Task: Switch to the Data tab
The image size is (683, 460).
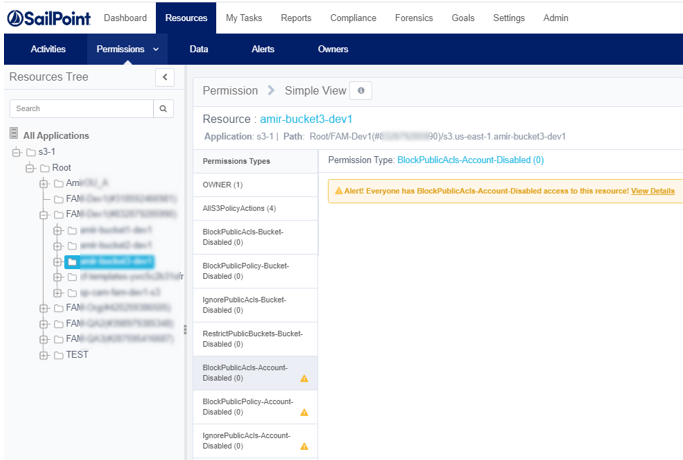Action: [199, 49]
